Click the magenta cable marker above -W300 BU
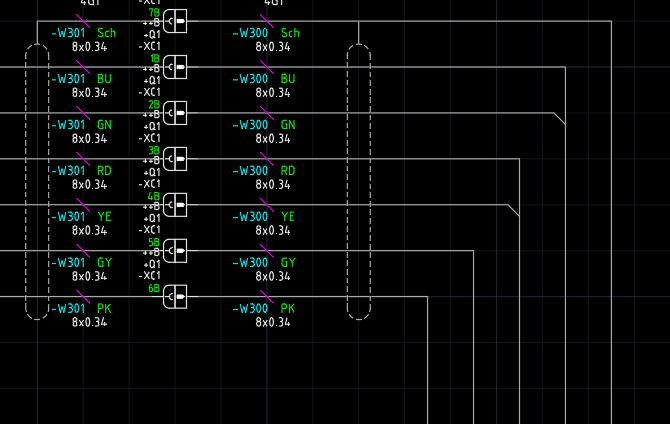 pyautogui.click(x=267, y=67)
